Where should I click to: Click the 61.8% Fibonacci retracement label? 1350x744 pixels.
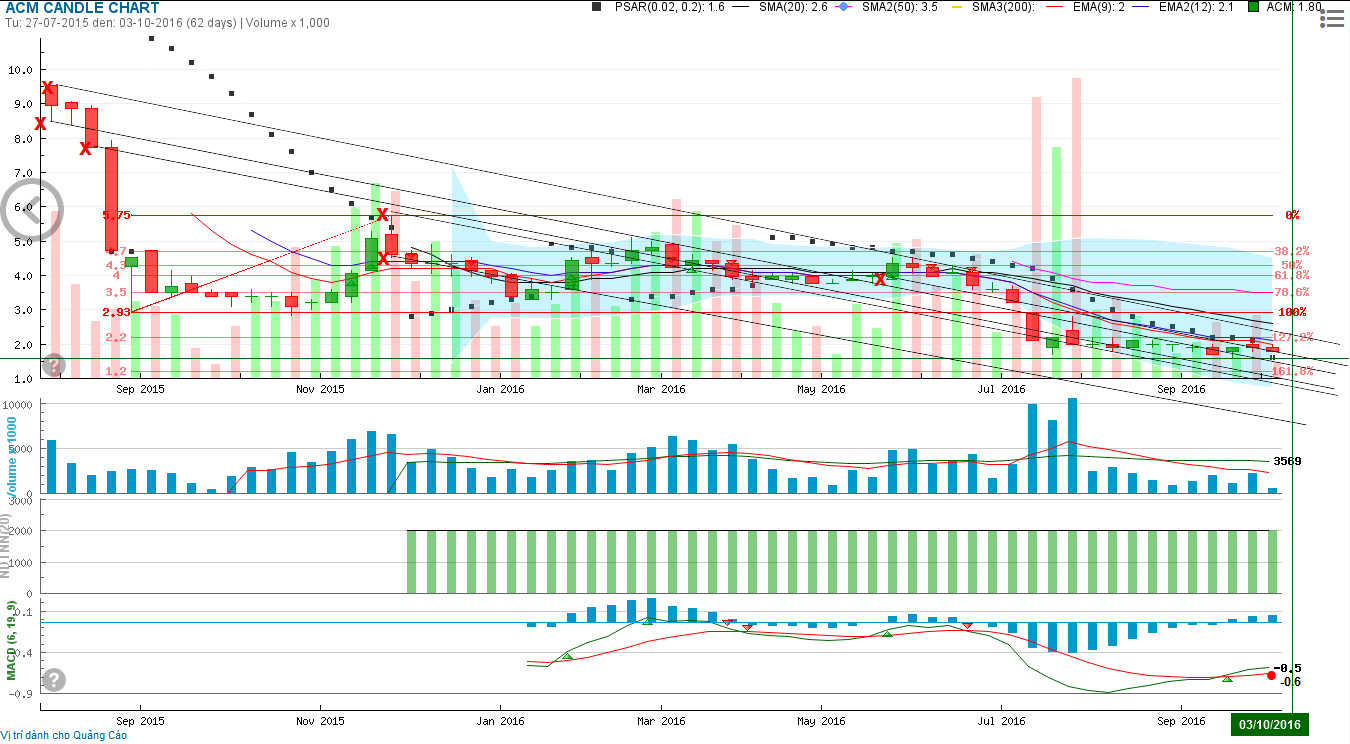(1291, 275)
